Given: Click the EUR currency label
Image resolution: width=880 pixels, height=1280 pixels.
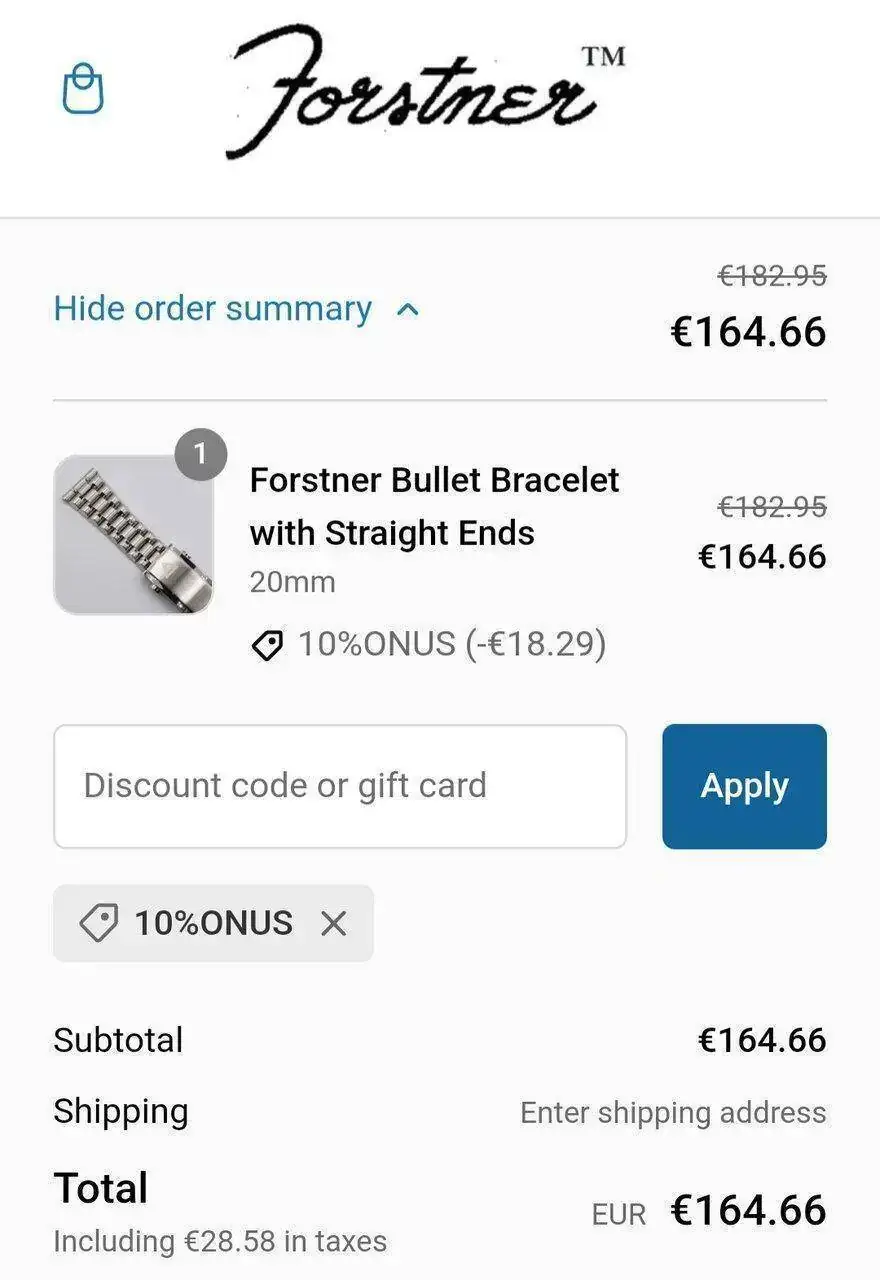Looking at the screenshot, I should click(x=619, y=1215).
